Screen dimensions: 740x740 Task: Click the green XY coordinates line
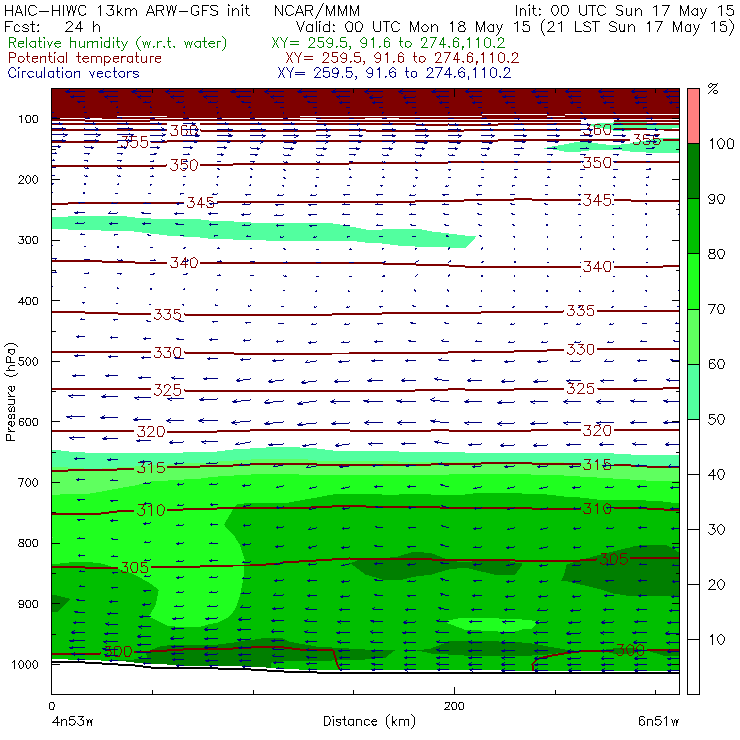(x=388, y=43)
